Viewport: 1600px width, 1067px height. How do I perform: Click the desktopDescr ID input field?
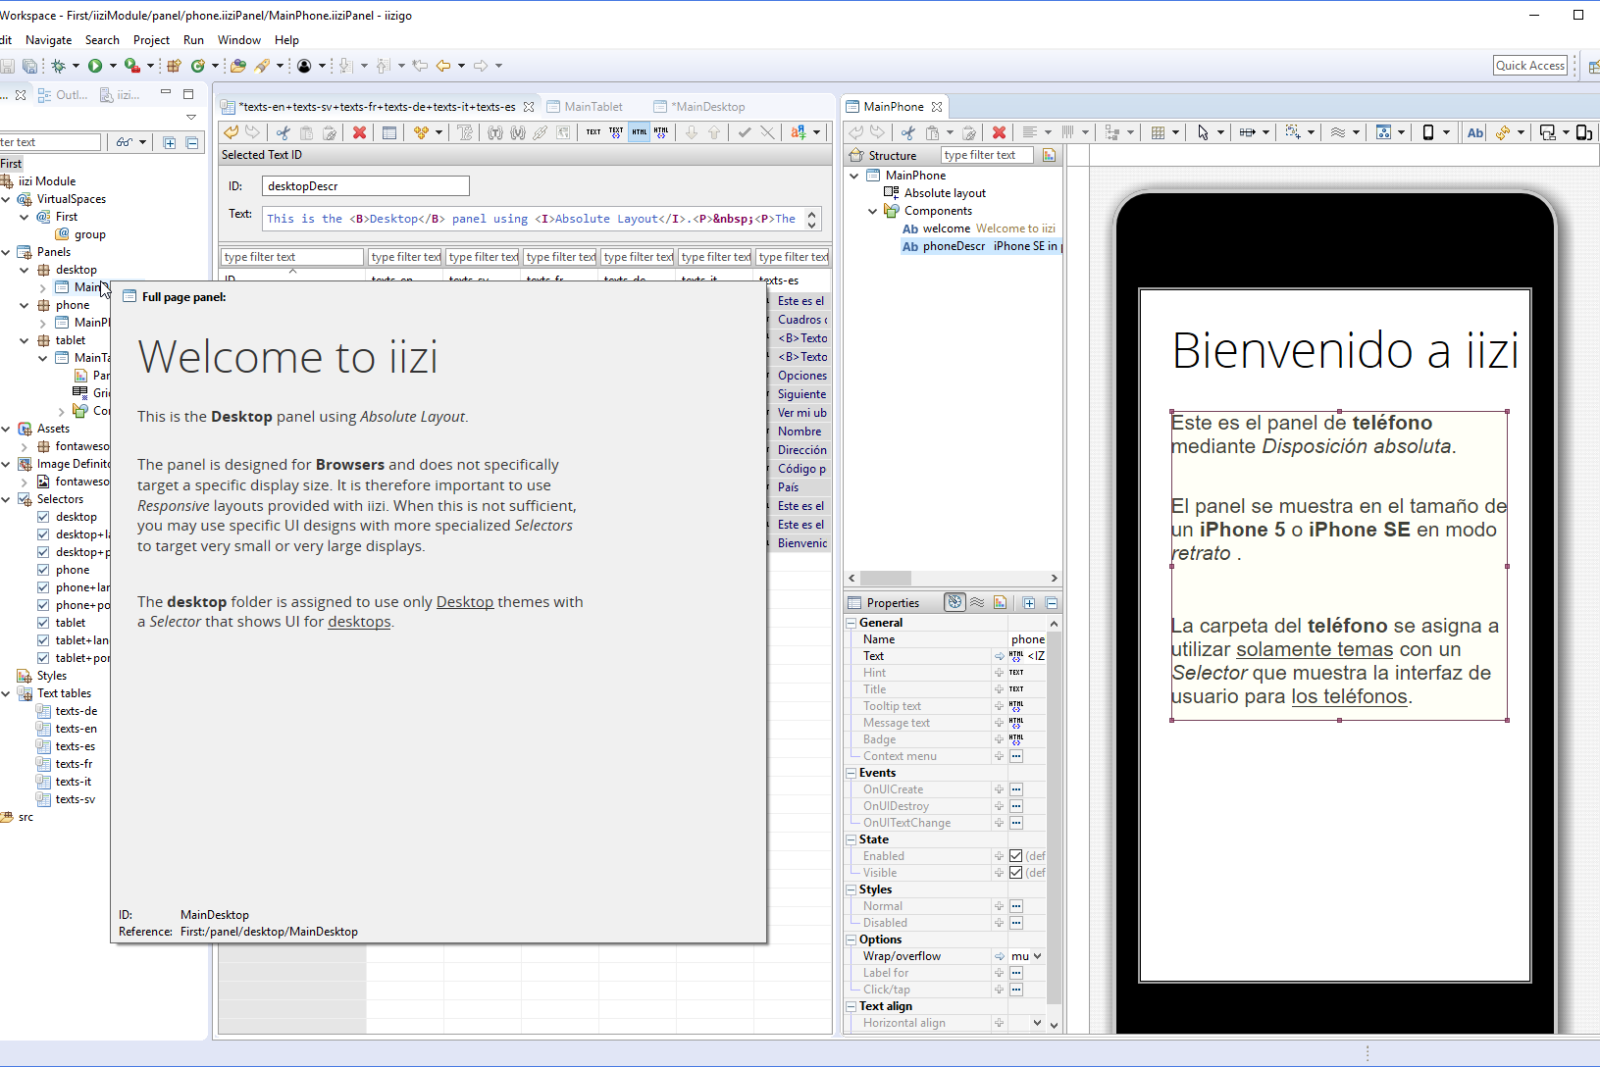pos(365,186)
